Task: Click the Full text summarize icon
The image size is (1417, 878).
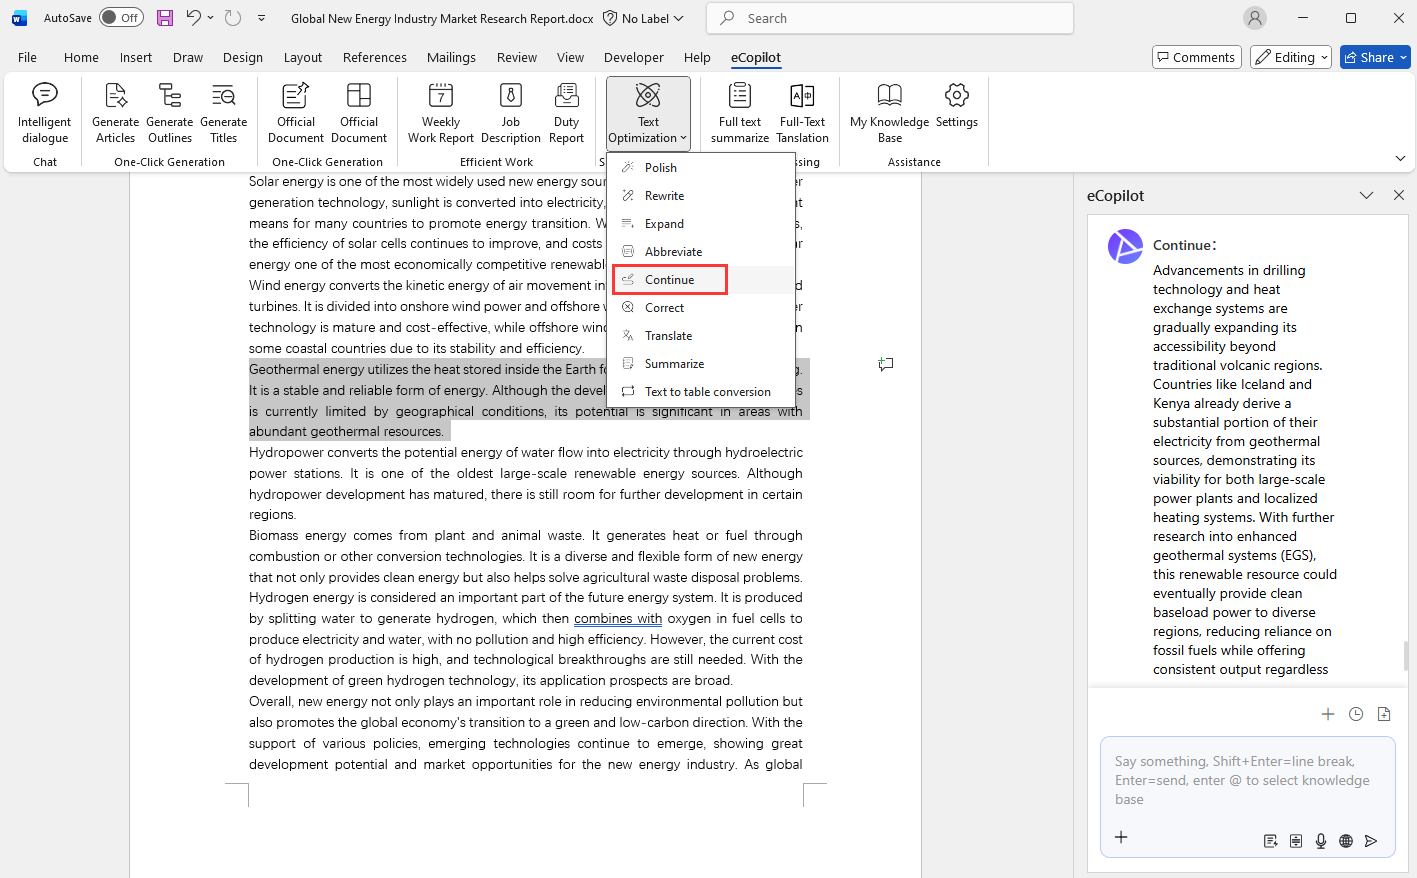Action: tap(739, 113)
